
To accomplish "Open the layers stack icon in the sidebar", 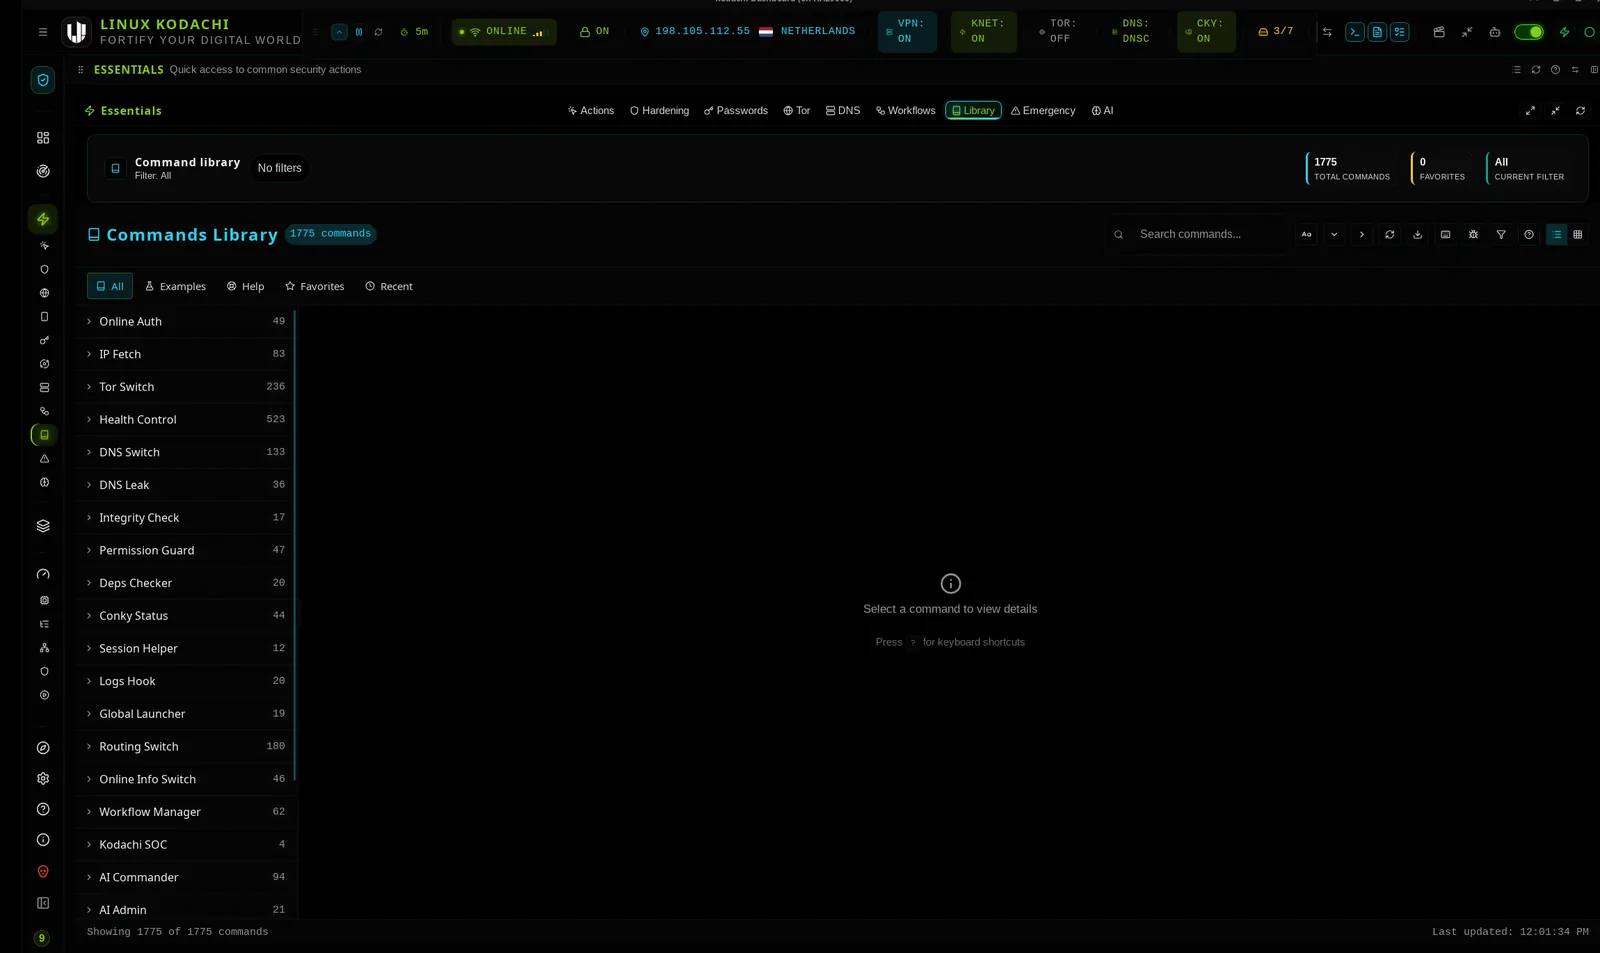I will pyautogui.click(x=43, y=526).
